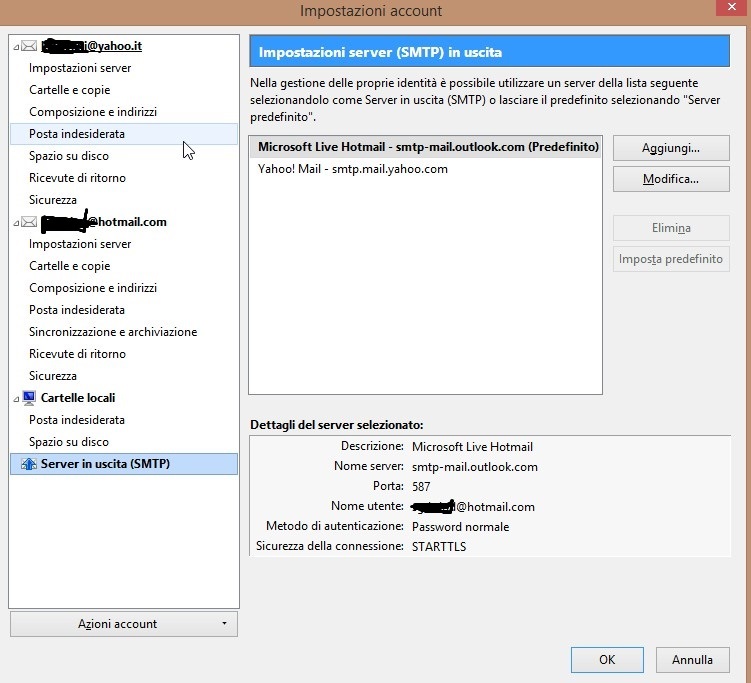Open Posta indesiderata under hotmail.com
This screenshot has height=683, width=751.
pyautogui.click(x=77, y=310)
